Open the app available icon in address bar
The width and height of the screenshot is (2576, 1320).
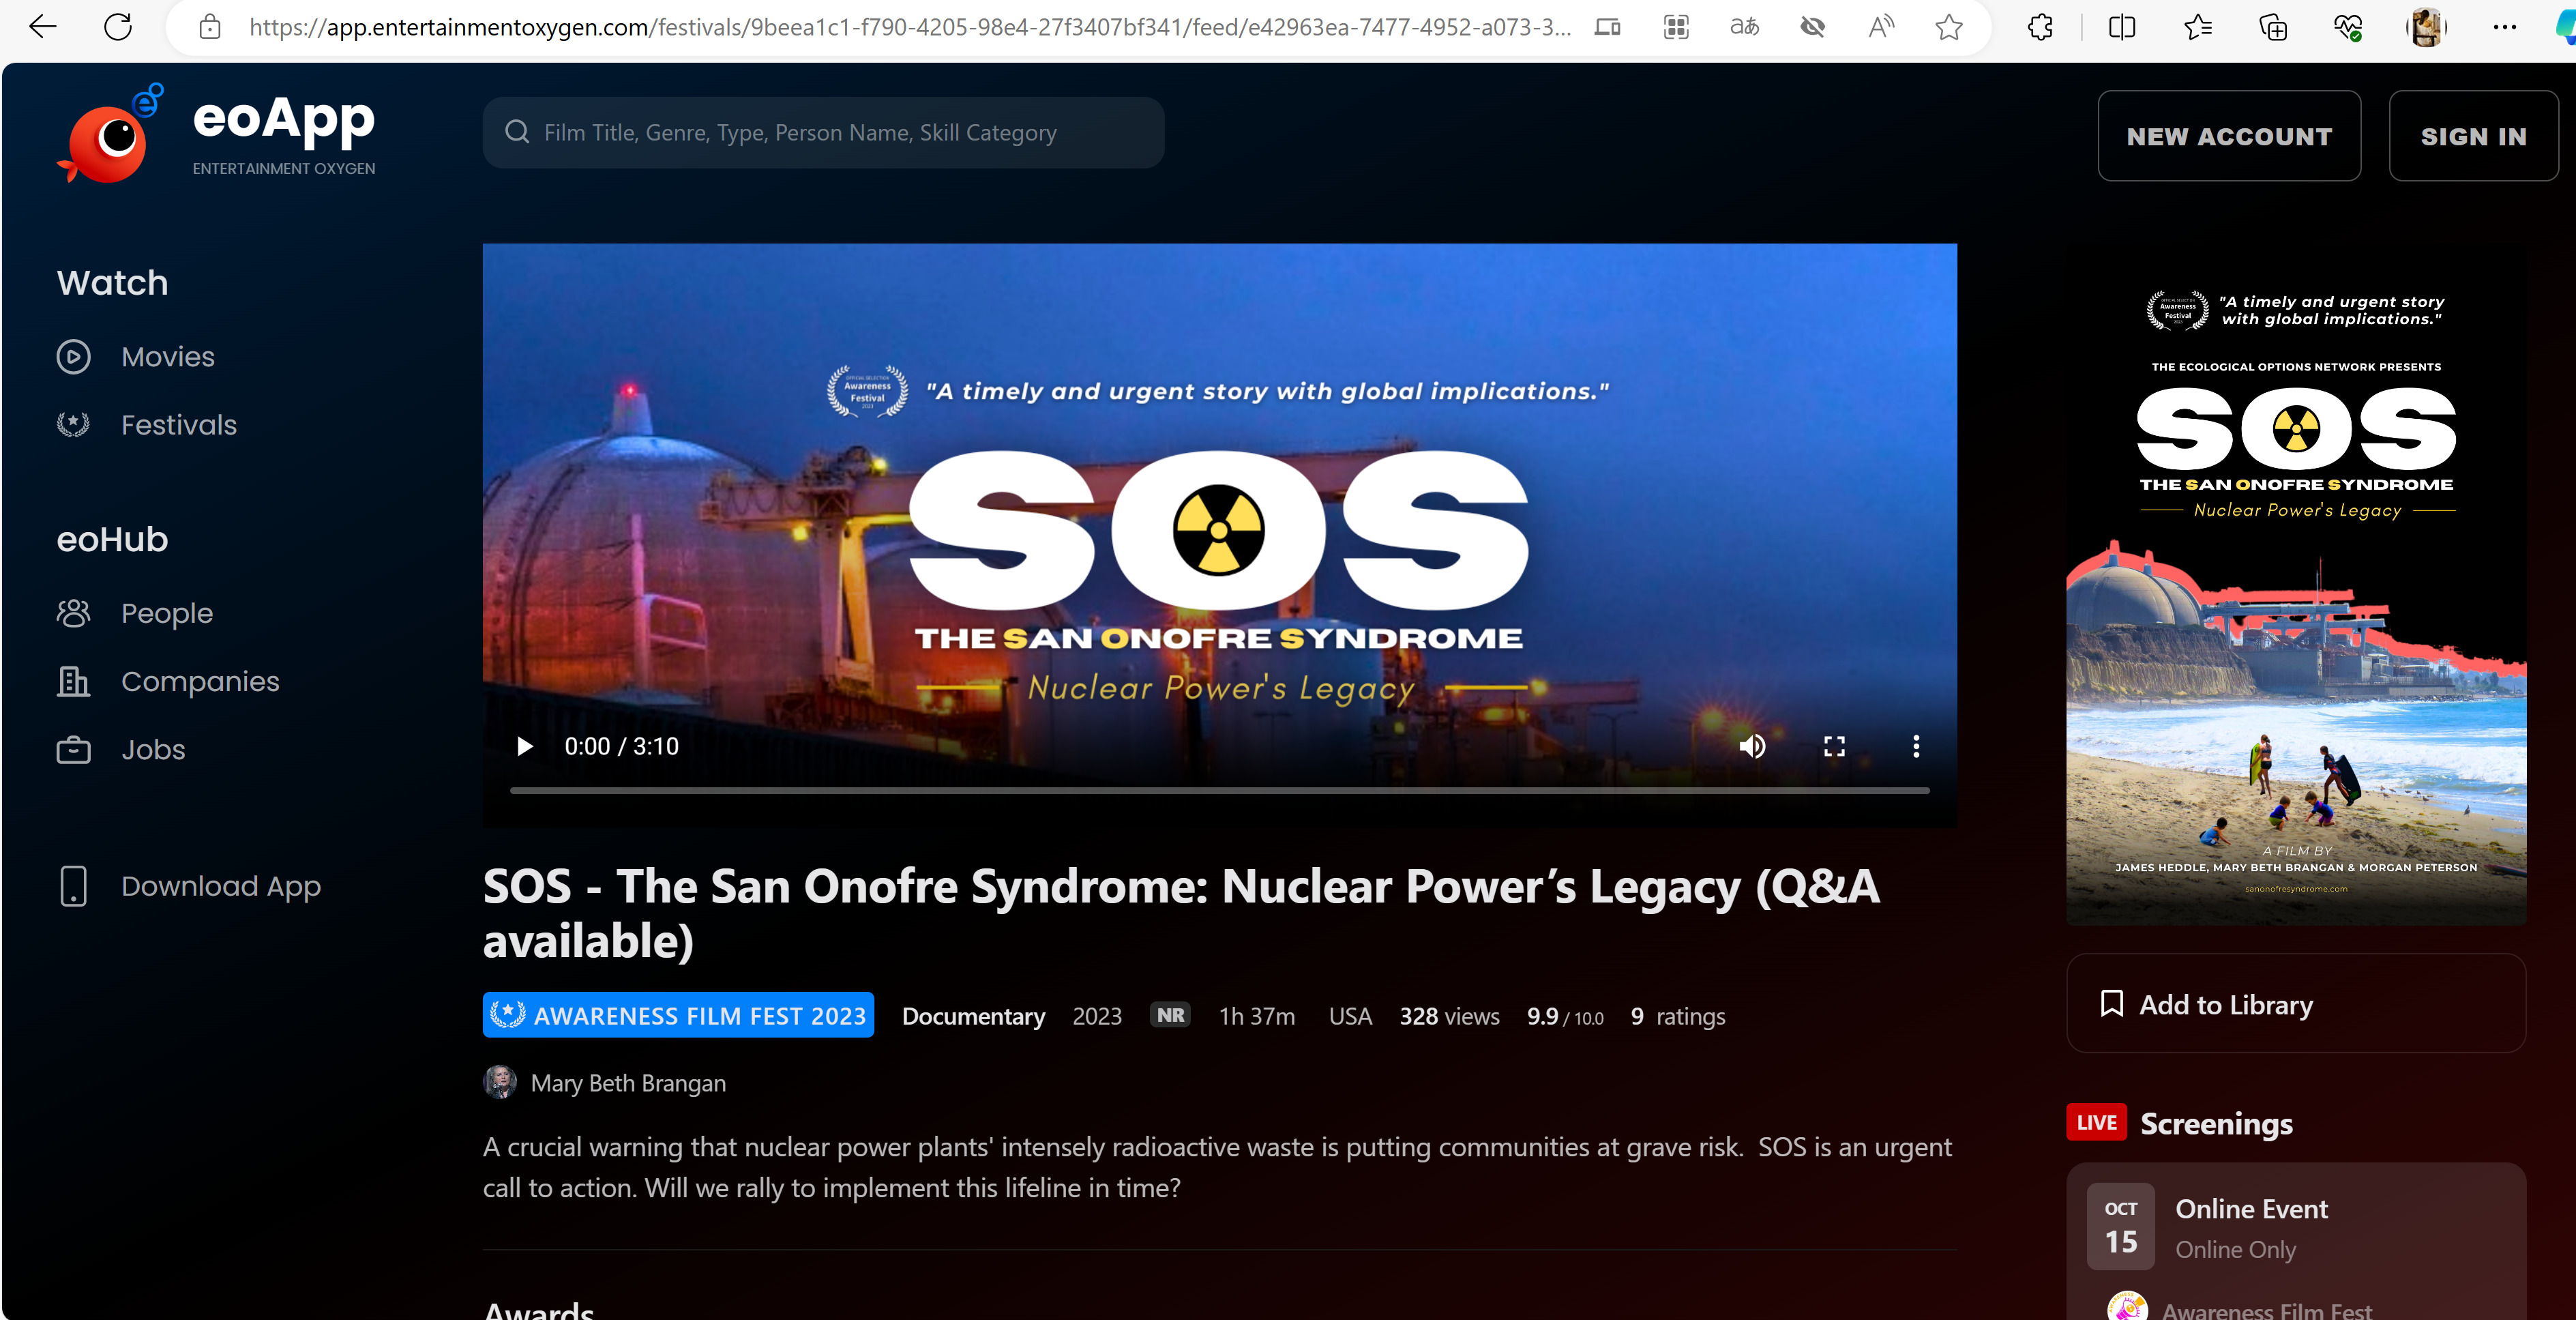pos(1676,27)
